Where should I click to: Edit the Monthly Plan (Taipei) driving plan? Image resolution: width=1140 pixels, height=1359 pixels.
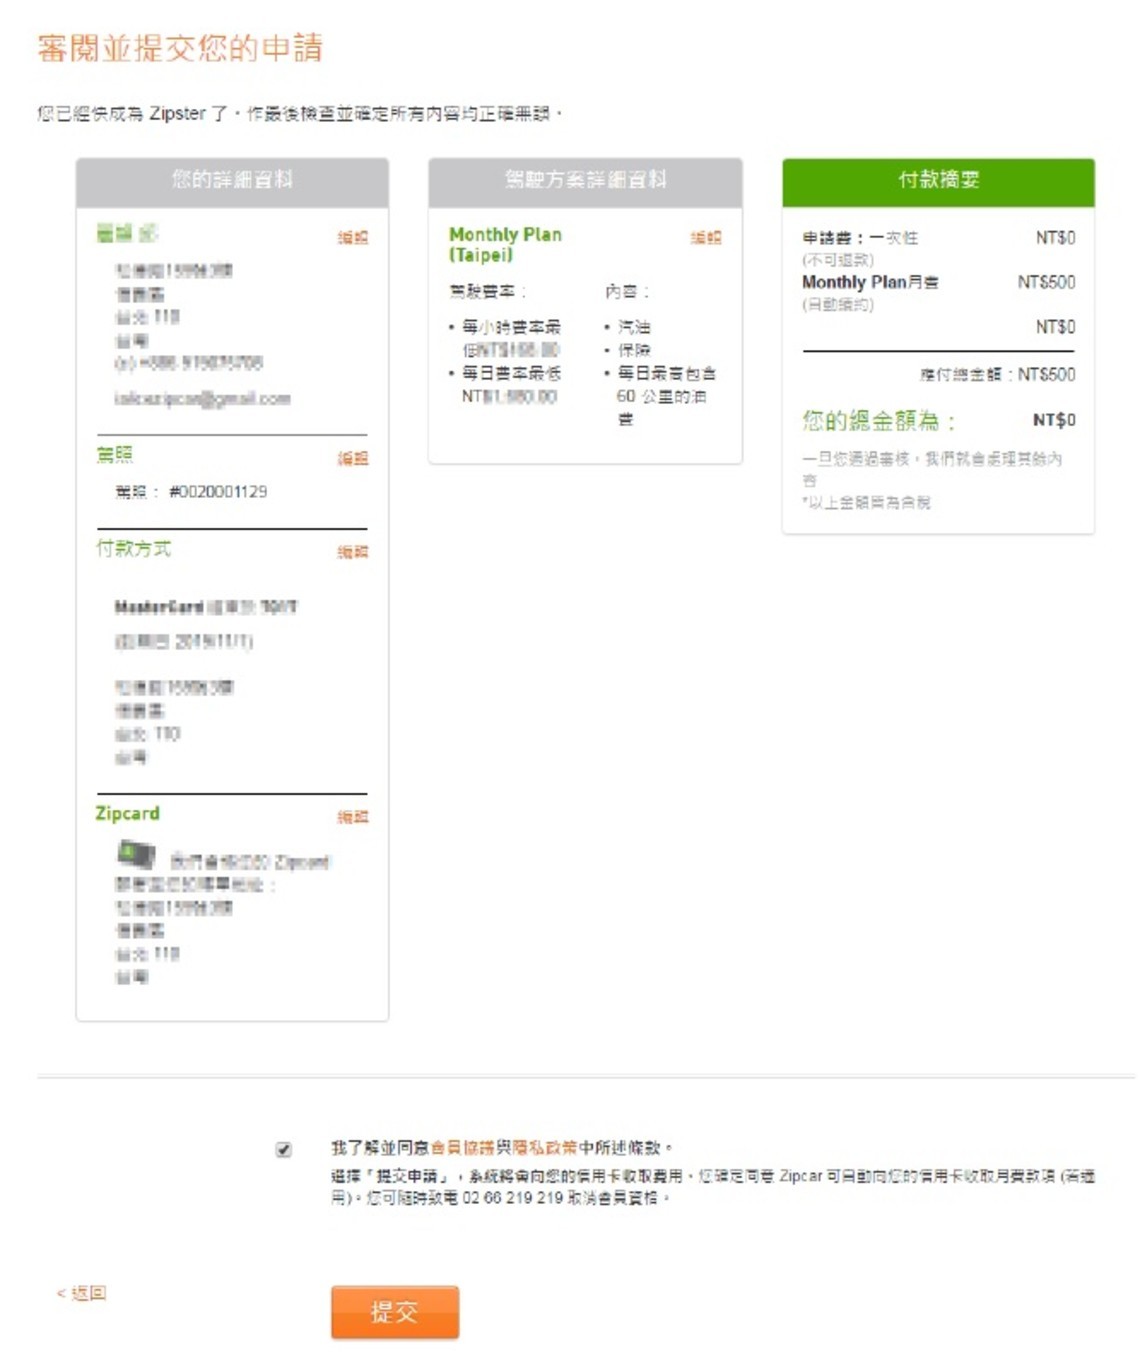point(706,237)
